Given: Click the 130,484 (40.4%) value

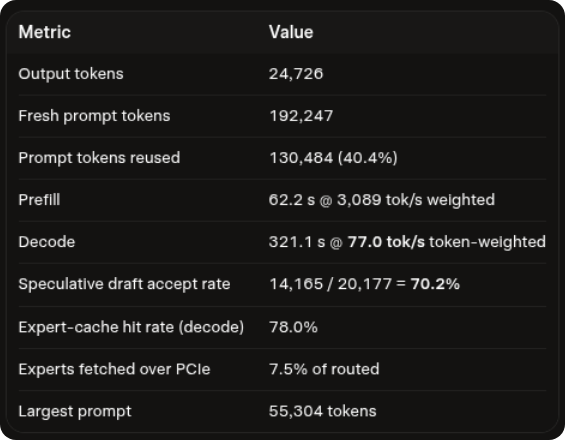Looking at the screenshot, I should pyautogui.click(x=333, y=158).
